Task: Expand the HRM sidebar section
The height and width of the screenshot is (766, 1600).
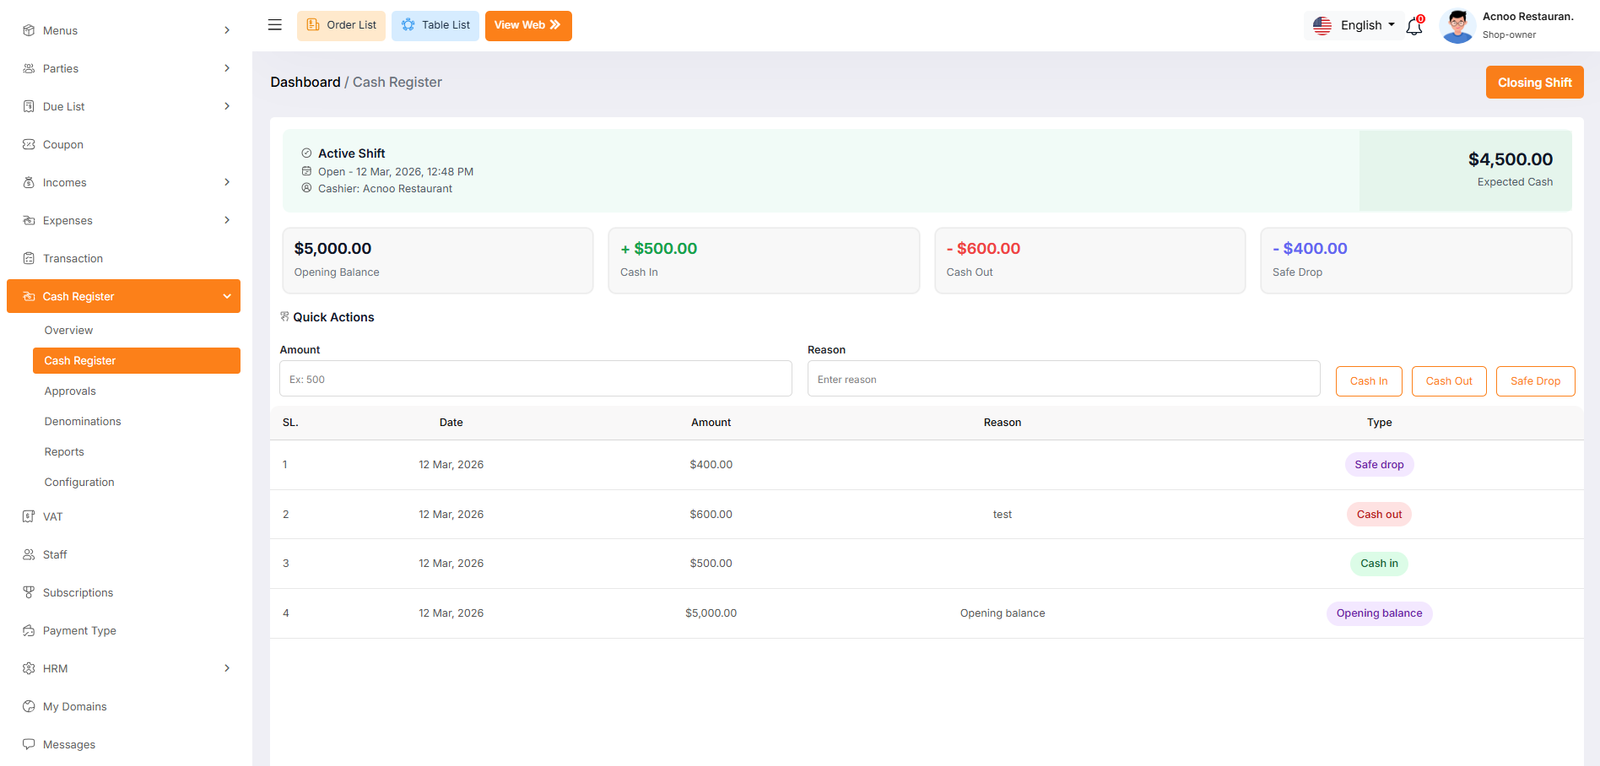Action: point(227,669)
